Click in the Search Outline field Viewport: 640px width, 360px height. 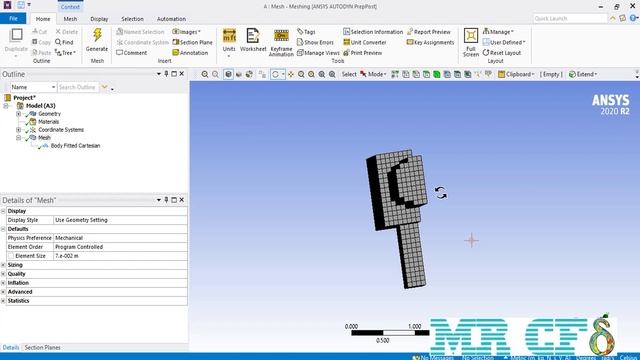coord(78,87)
